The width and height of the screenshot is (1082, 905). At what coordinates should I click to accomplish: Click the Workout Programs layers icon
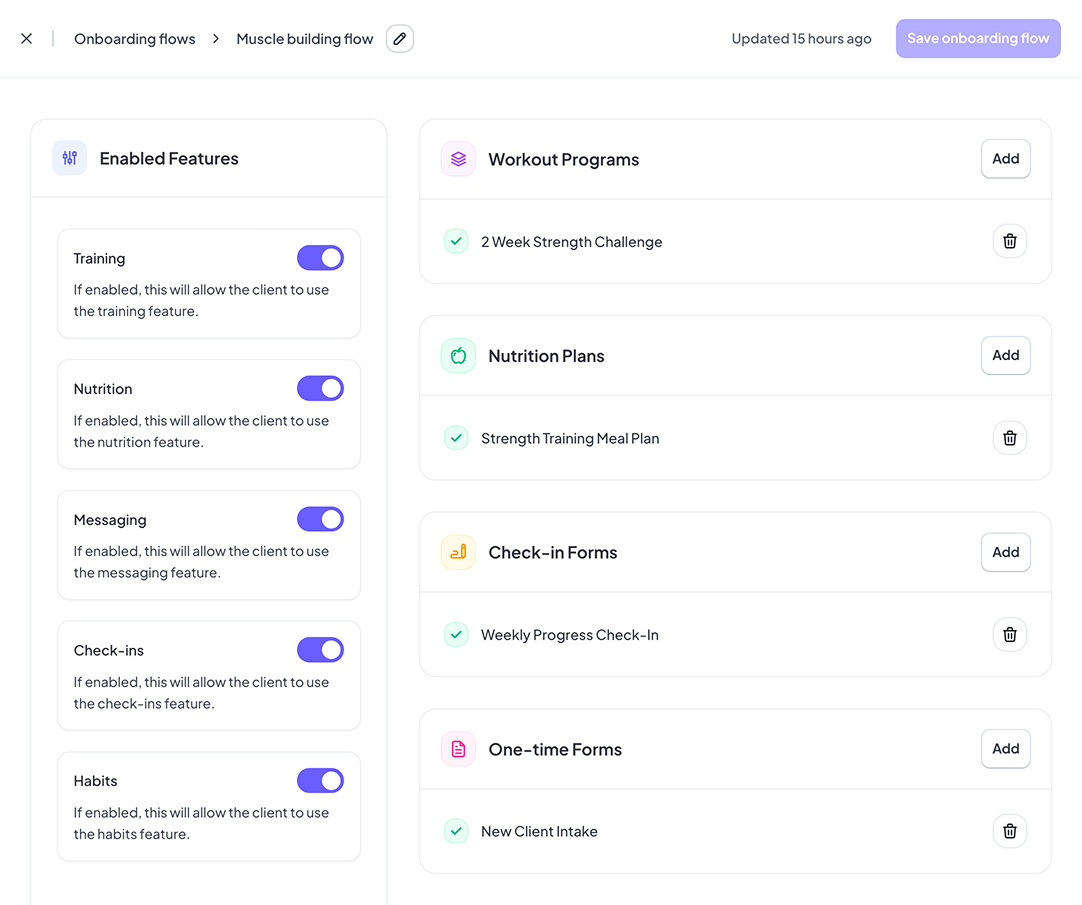[458, 159]
